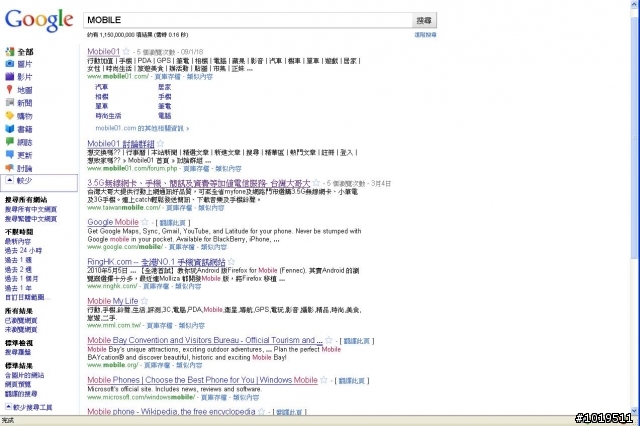Star the Mobile01 forum result

click(160, 144)
